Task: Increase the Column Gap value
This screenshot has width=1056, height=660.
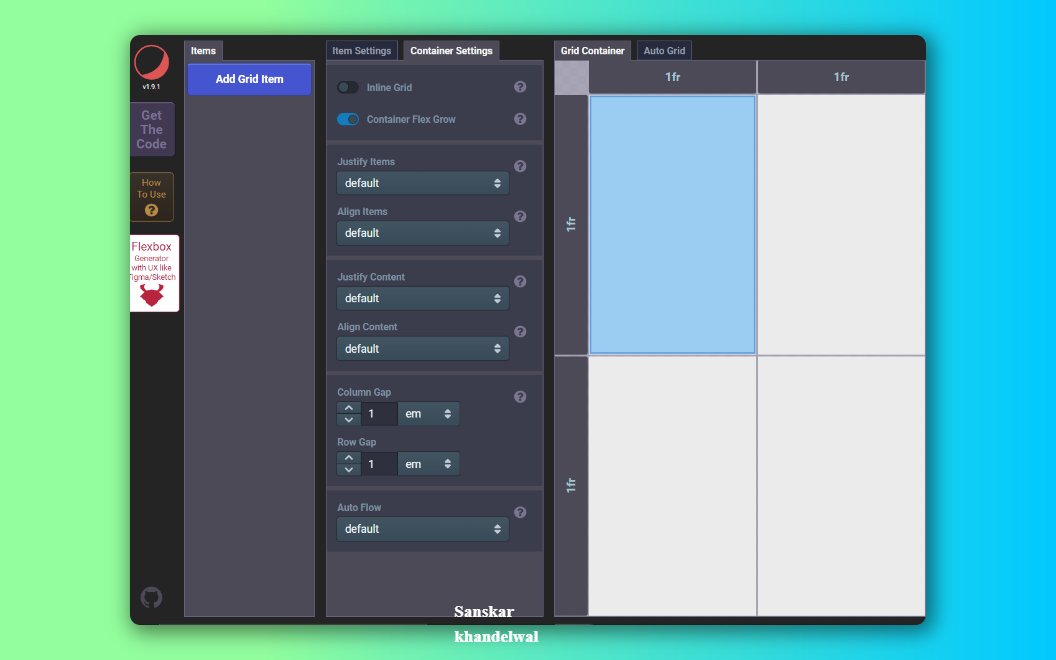Action: pyautogui.click(x=349, y=408)
